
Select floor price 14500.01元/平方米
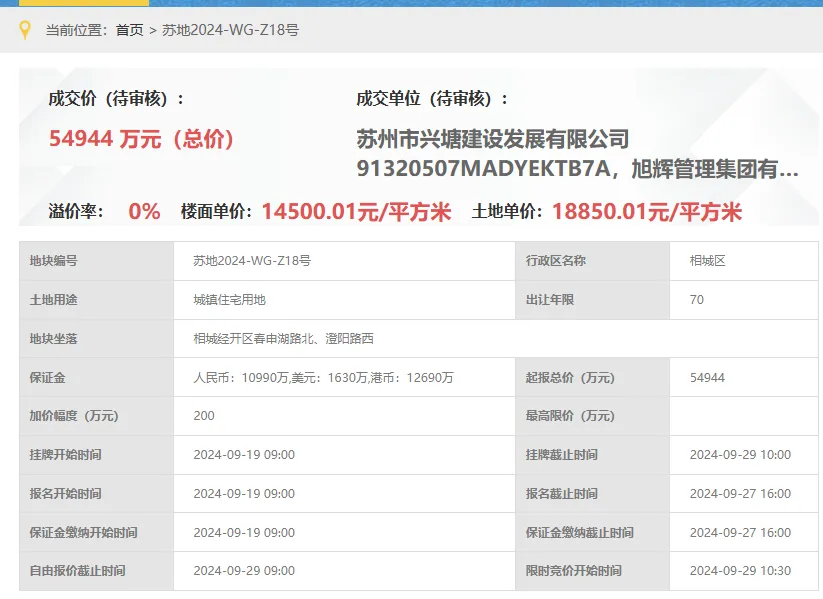point(356,212)
